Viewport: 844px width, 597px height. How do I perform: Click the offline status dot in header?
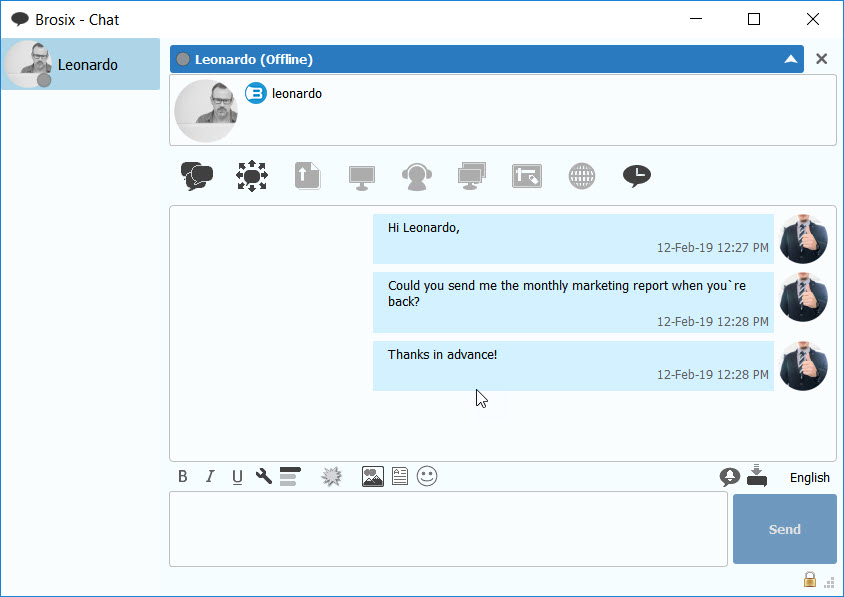tap(183, 59)
